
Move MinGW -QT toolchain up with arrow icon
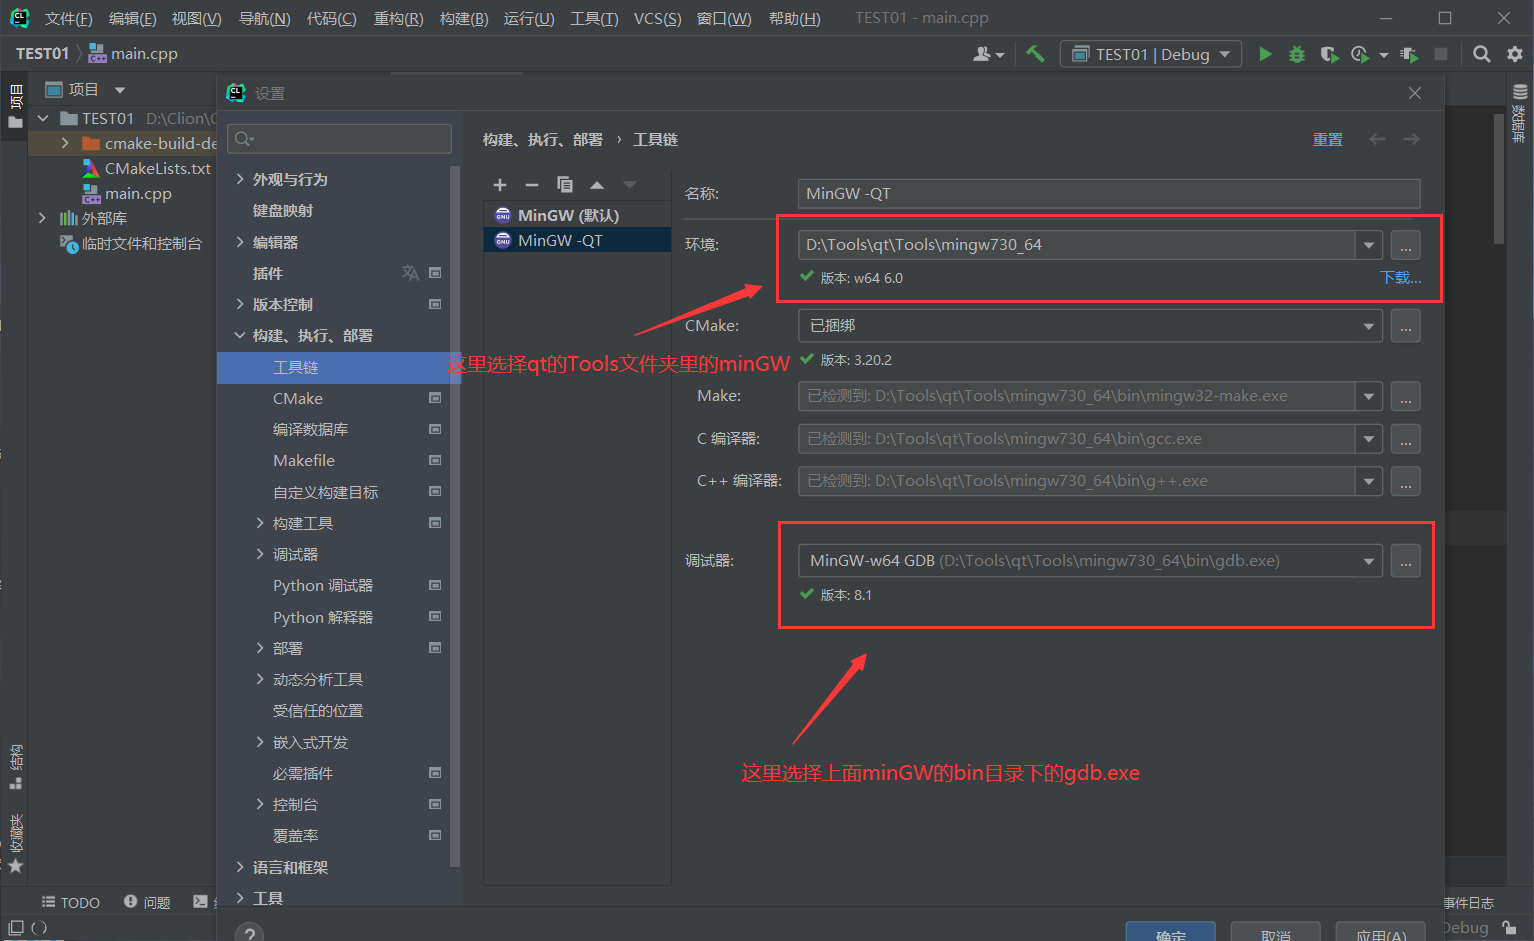(597, 184)
